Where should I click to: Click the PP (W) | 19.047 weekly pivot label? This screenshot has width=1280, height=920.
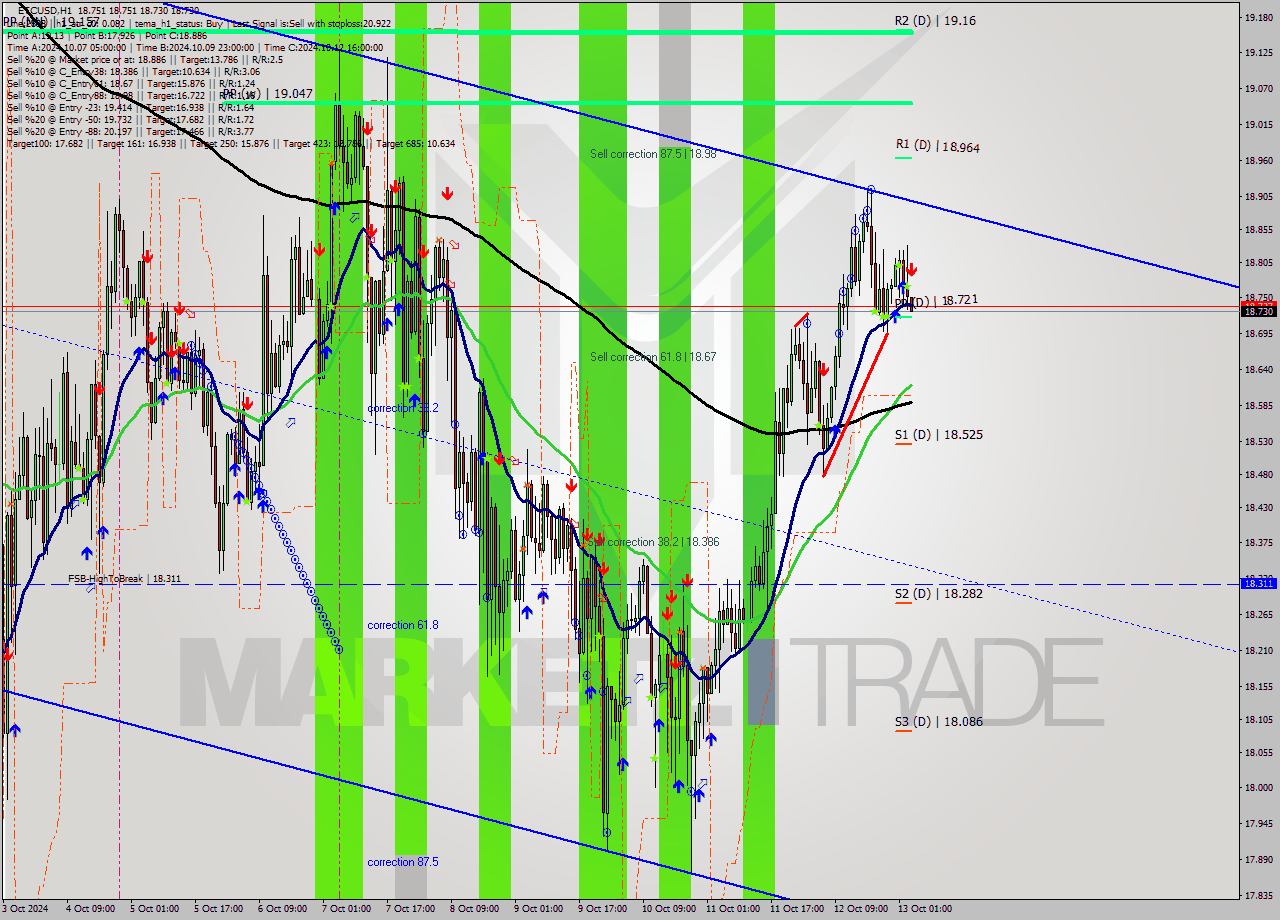[x=267, y=93]
